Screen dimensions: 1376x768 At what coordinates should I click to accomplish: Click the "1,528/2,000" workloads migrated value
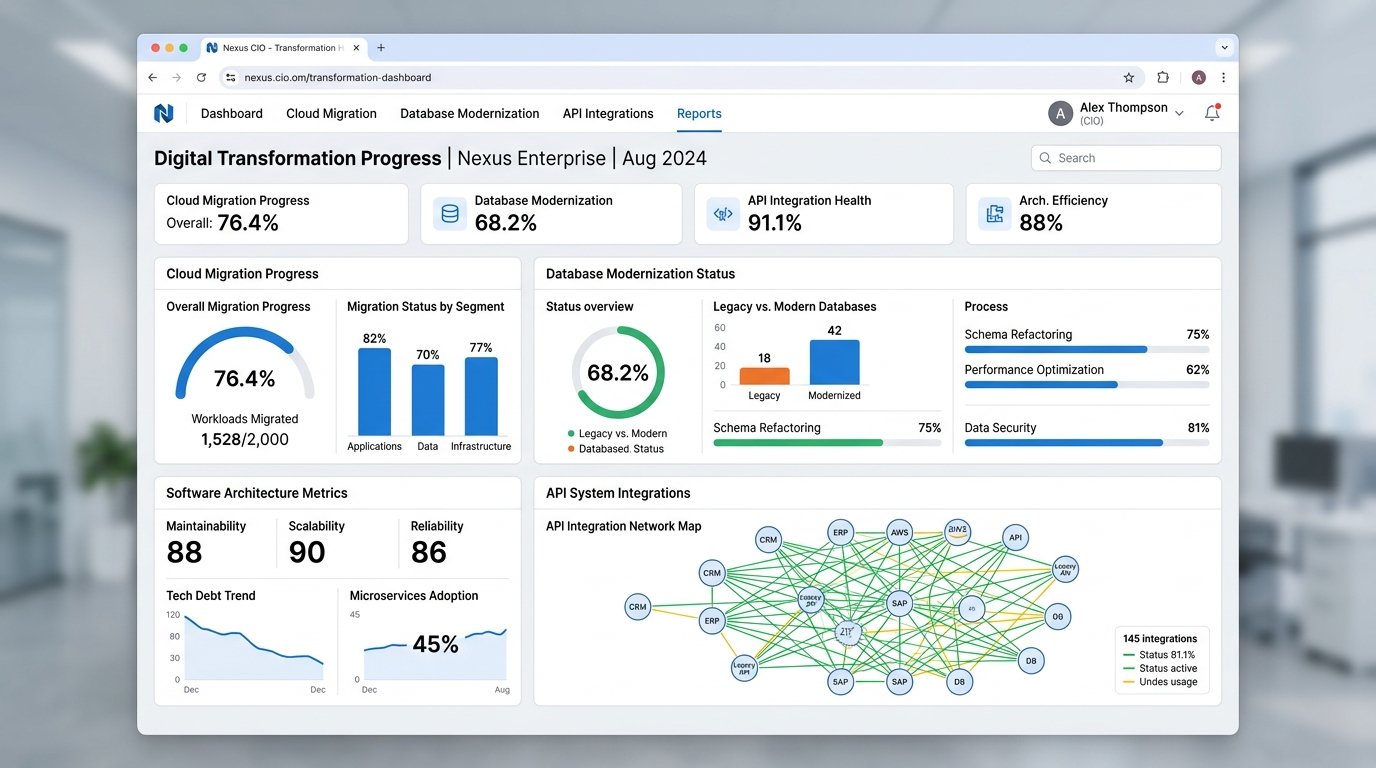click(245, 439)
